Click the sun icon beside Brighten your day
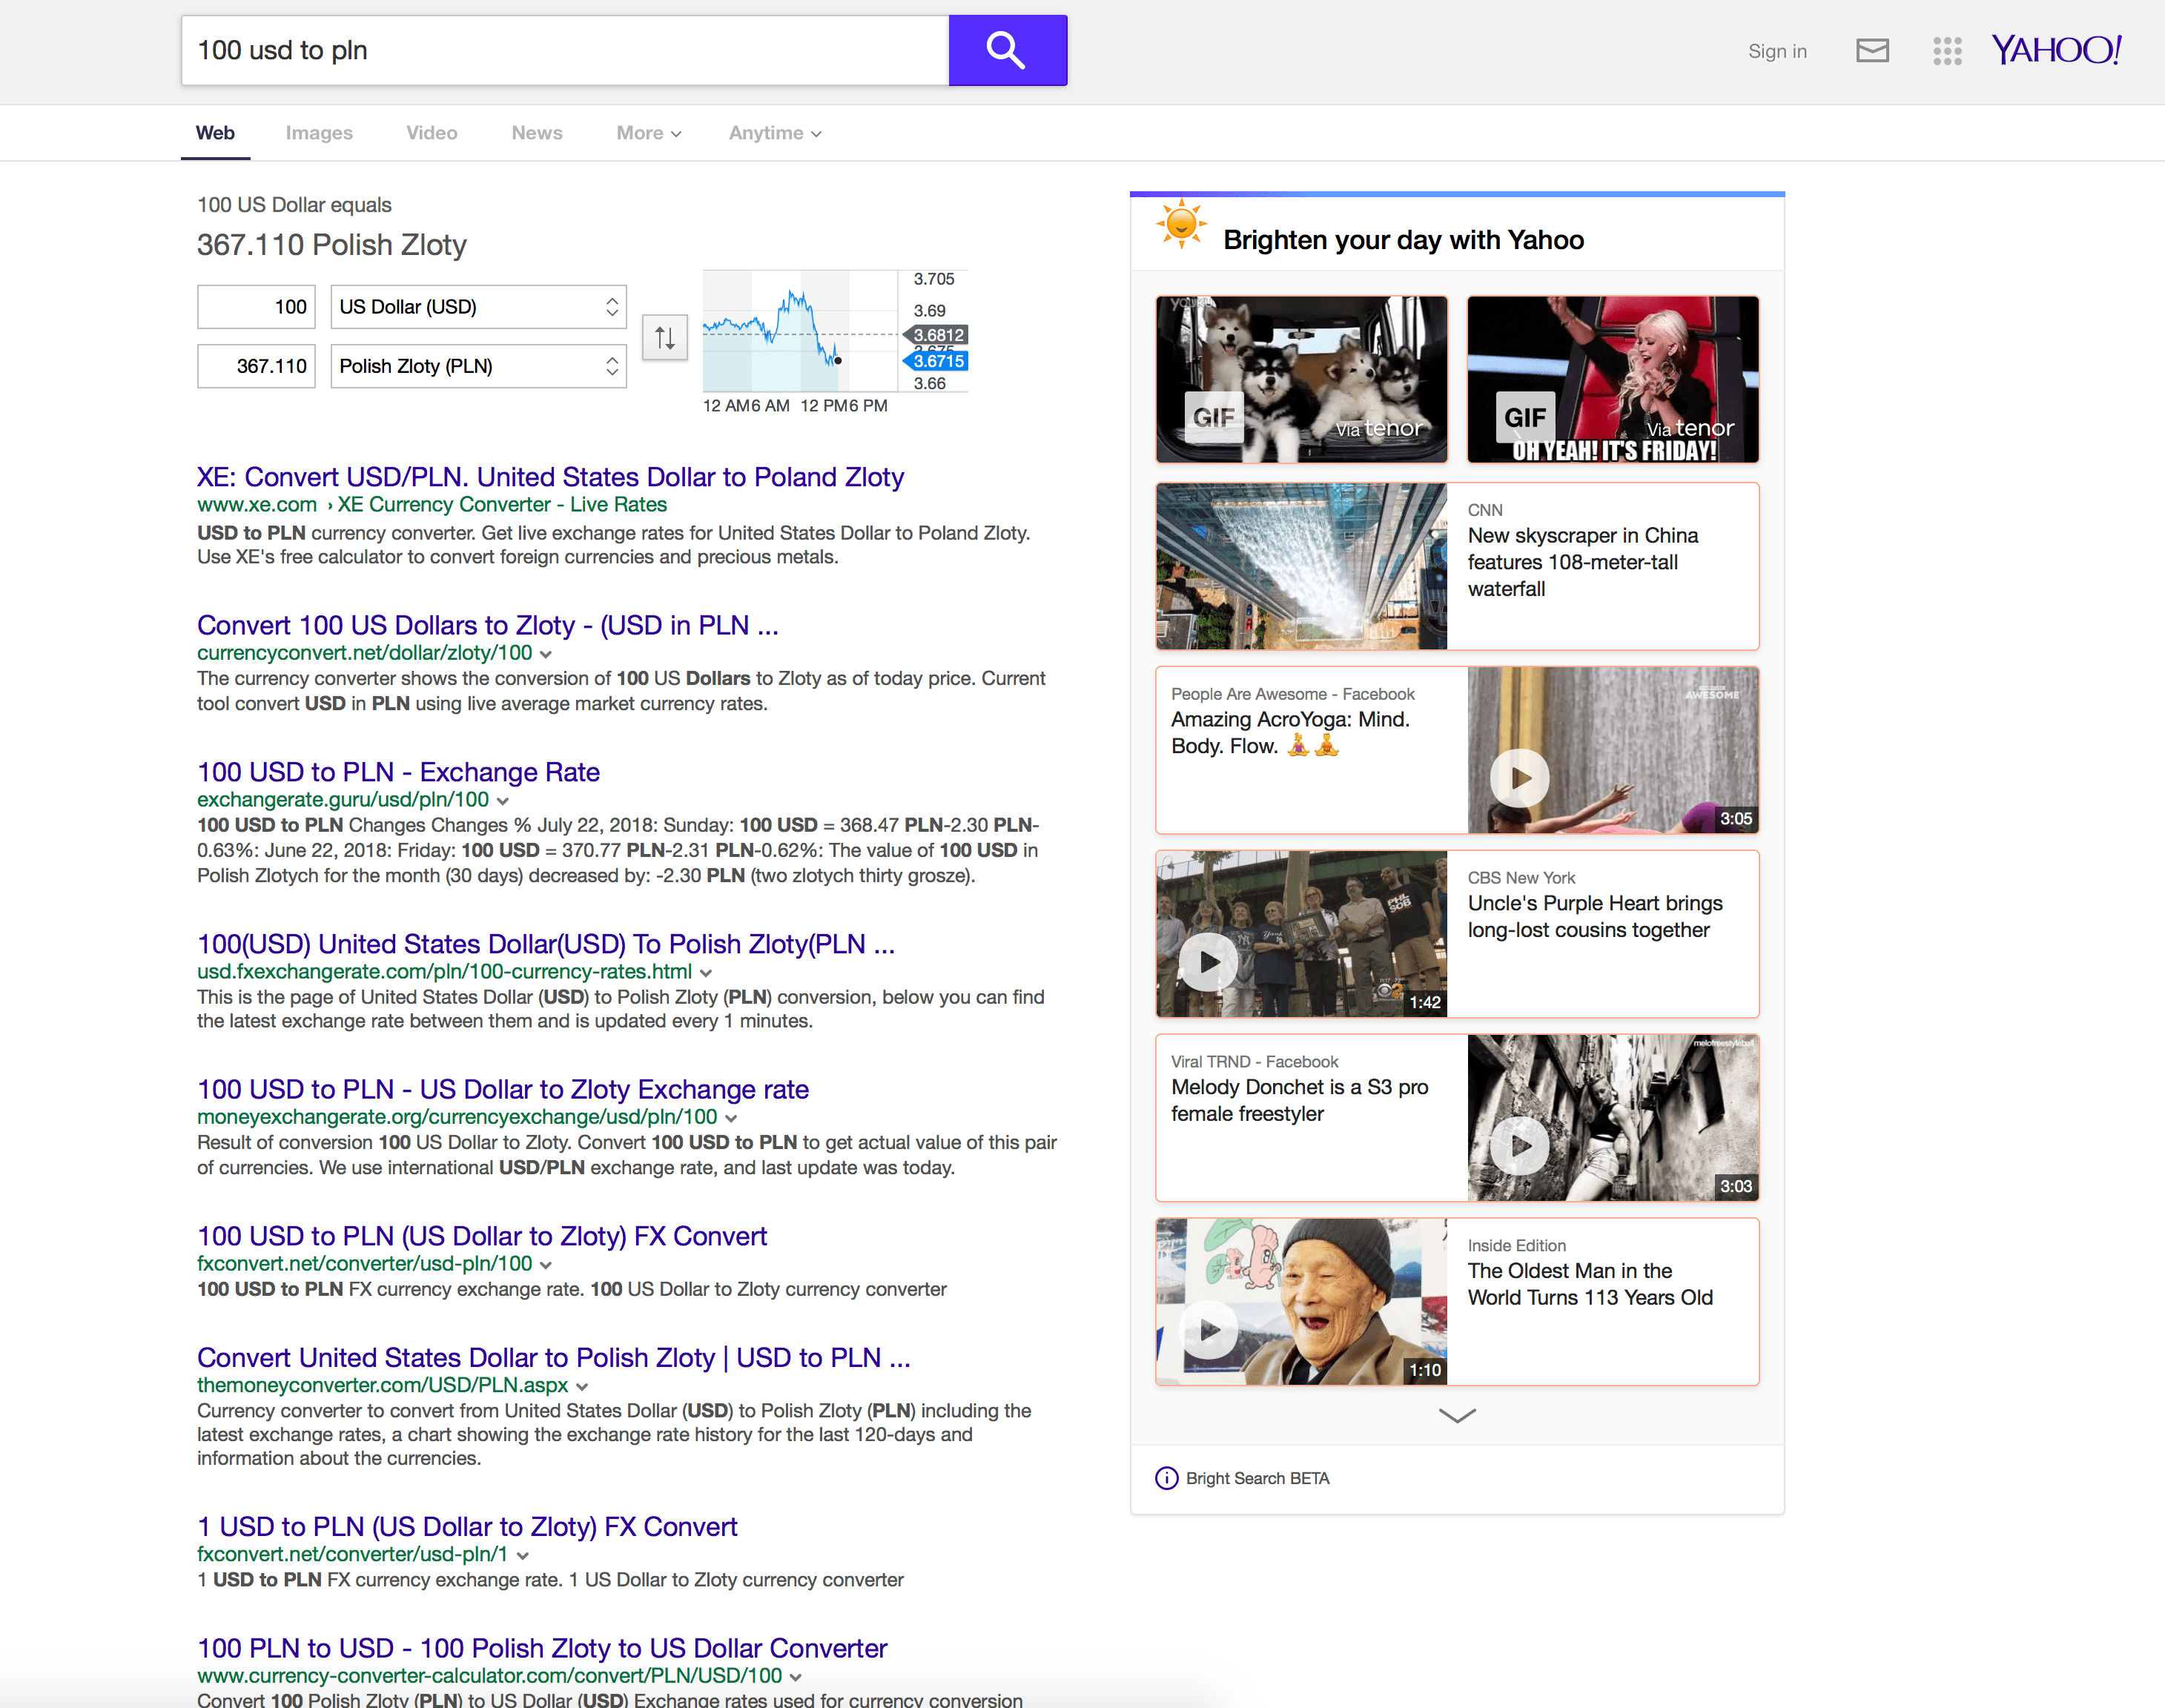Image resolution: width=2165 pixels, height=1708 pixels. point(1181,224)
